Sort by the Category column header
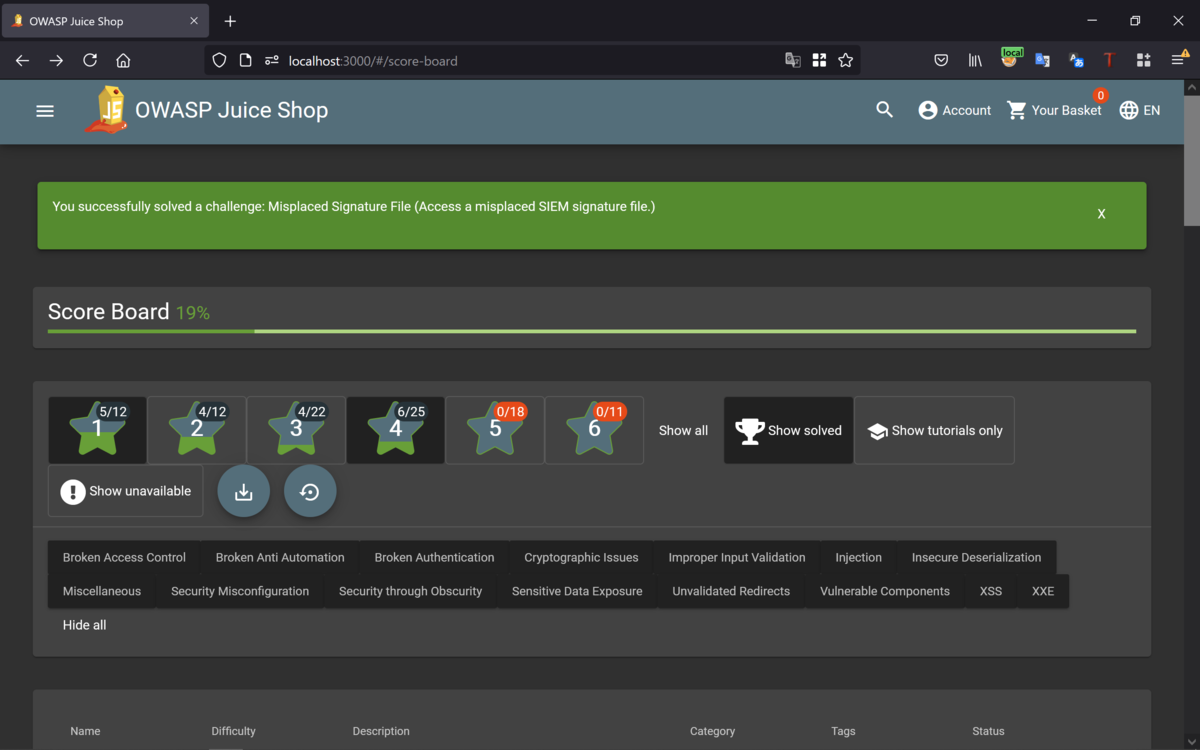This screenshot has height=750, width=1200. pos(712,731)
